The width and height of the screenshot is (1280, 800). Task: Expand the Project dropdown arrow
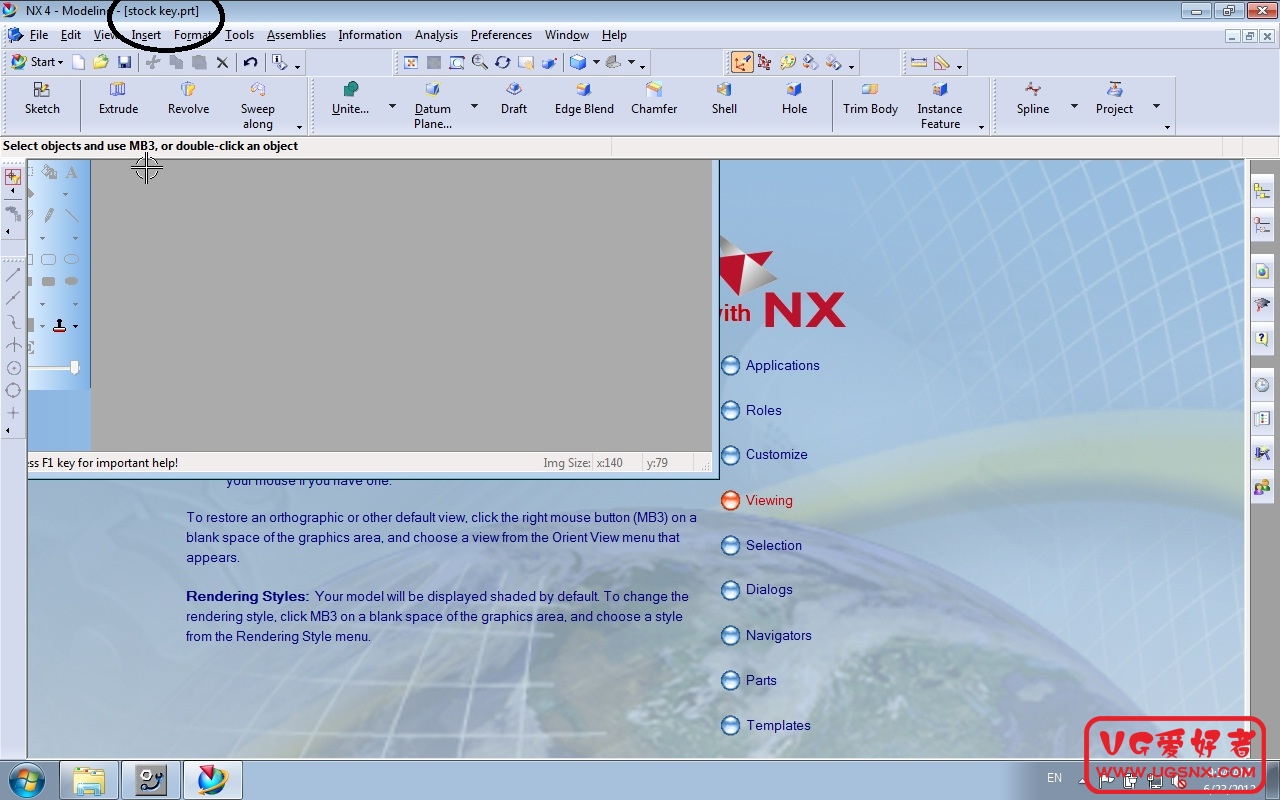click(1156, 106)
